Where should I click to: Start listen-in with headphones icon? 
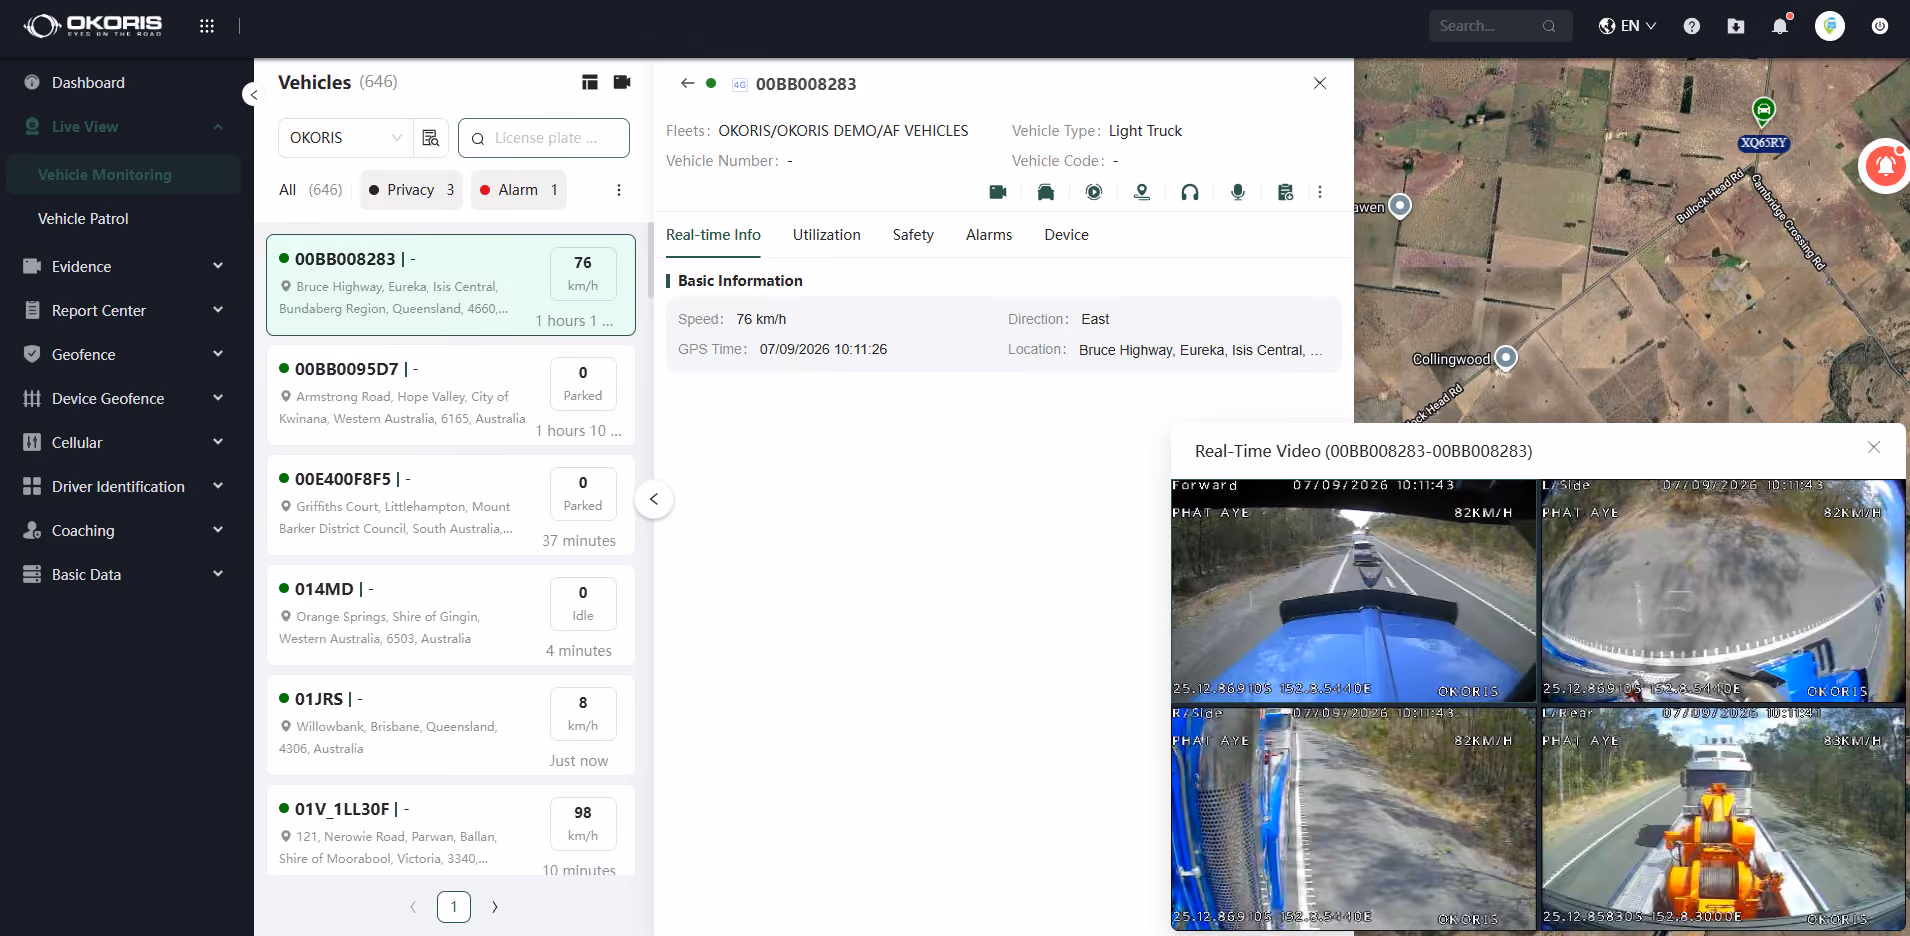[x=1190, y=192]
